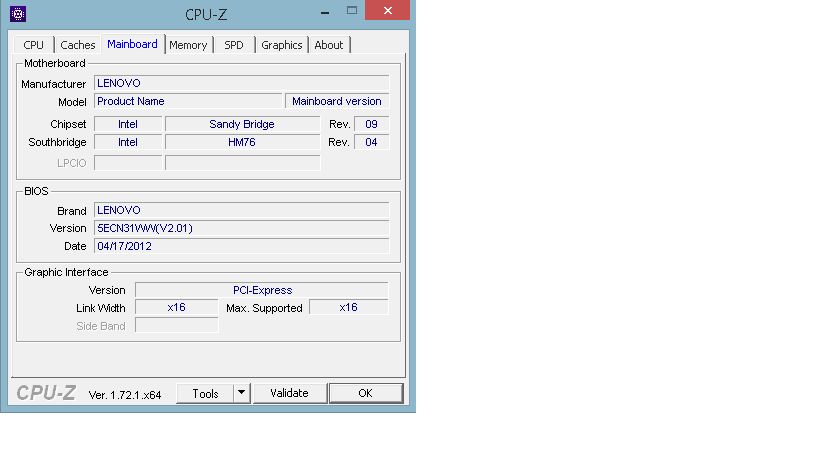819x460 pixels.
Task: Open the Graphics tab
Action: point(282,45)
